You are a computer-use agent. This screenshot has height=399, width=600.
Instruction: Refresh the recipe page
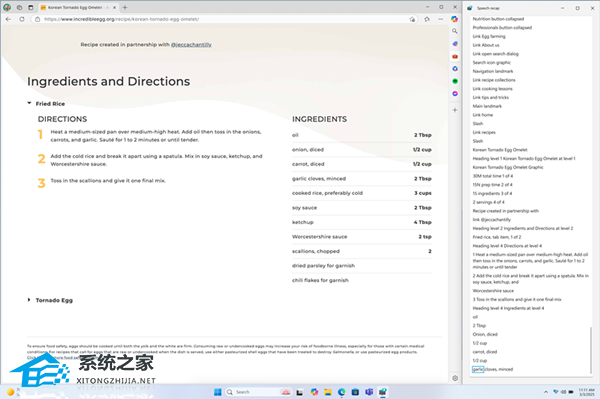pos(22,19)
